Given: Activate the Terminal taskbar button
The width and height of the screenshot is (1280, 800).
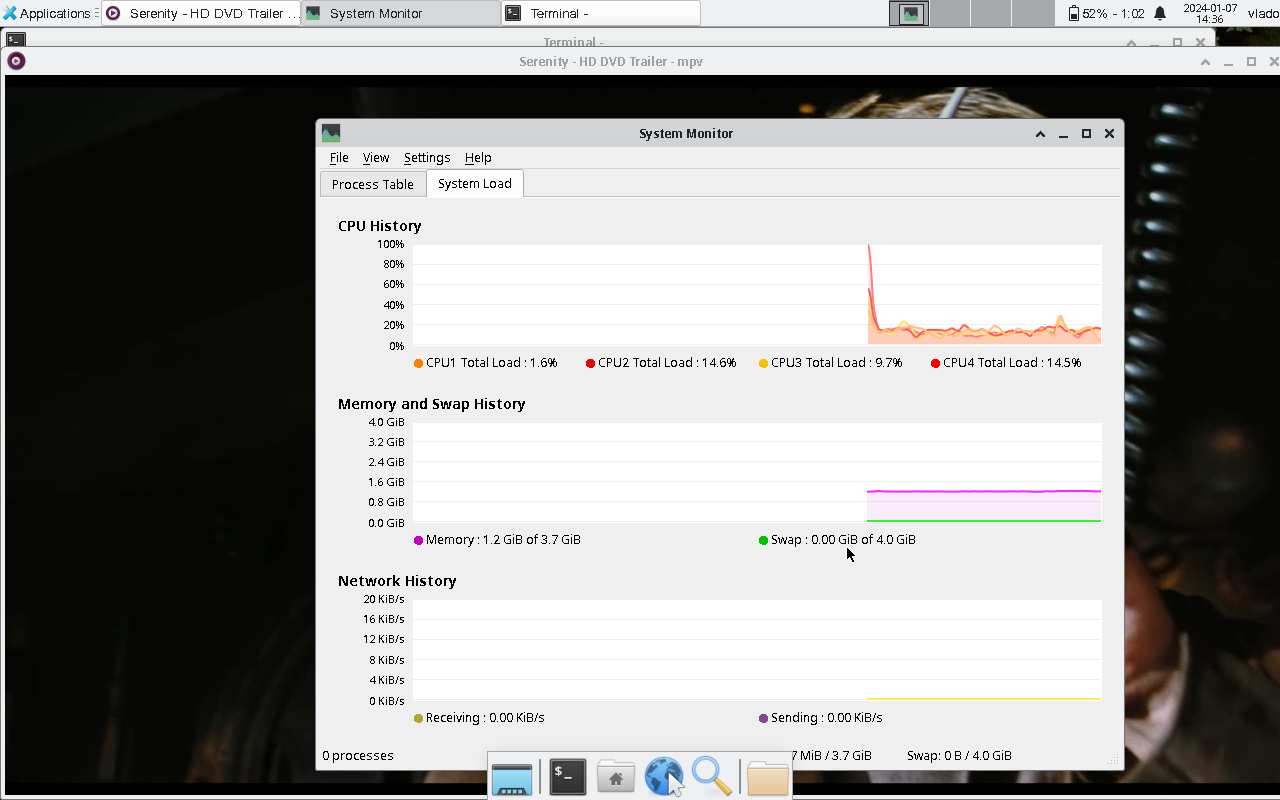Looking at the screenshot, I should tap(600, 13).
